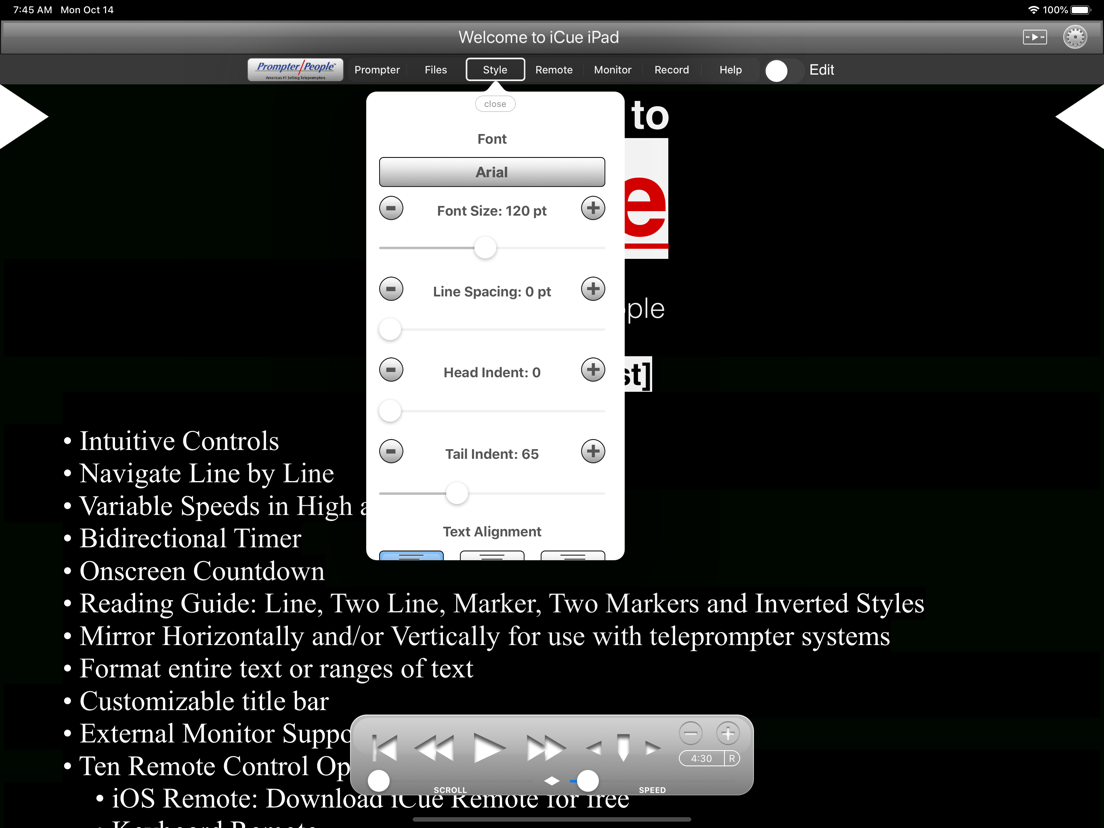1104x828 pixels.
Task: Toggle the R timer reset button
Action: [x=732, y=758]
